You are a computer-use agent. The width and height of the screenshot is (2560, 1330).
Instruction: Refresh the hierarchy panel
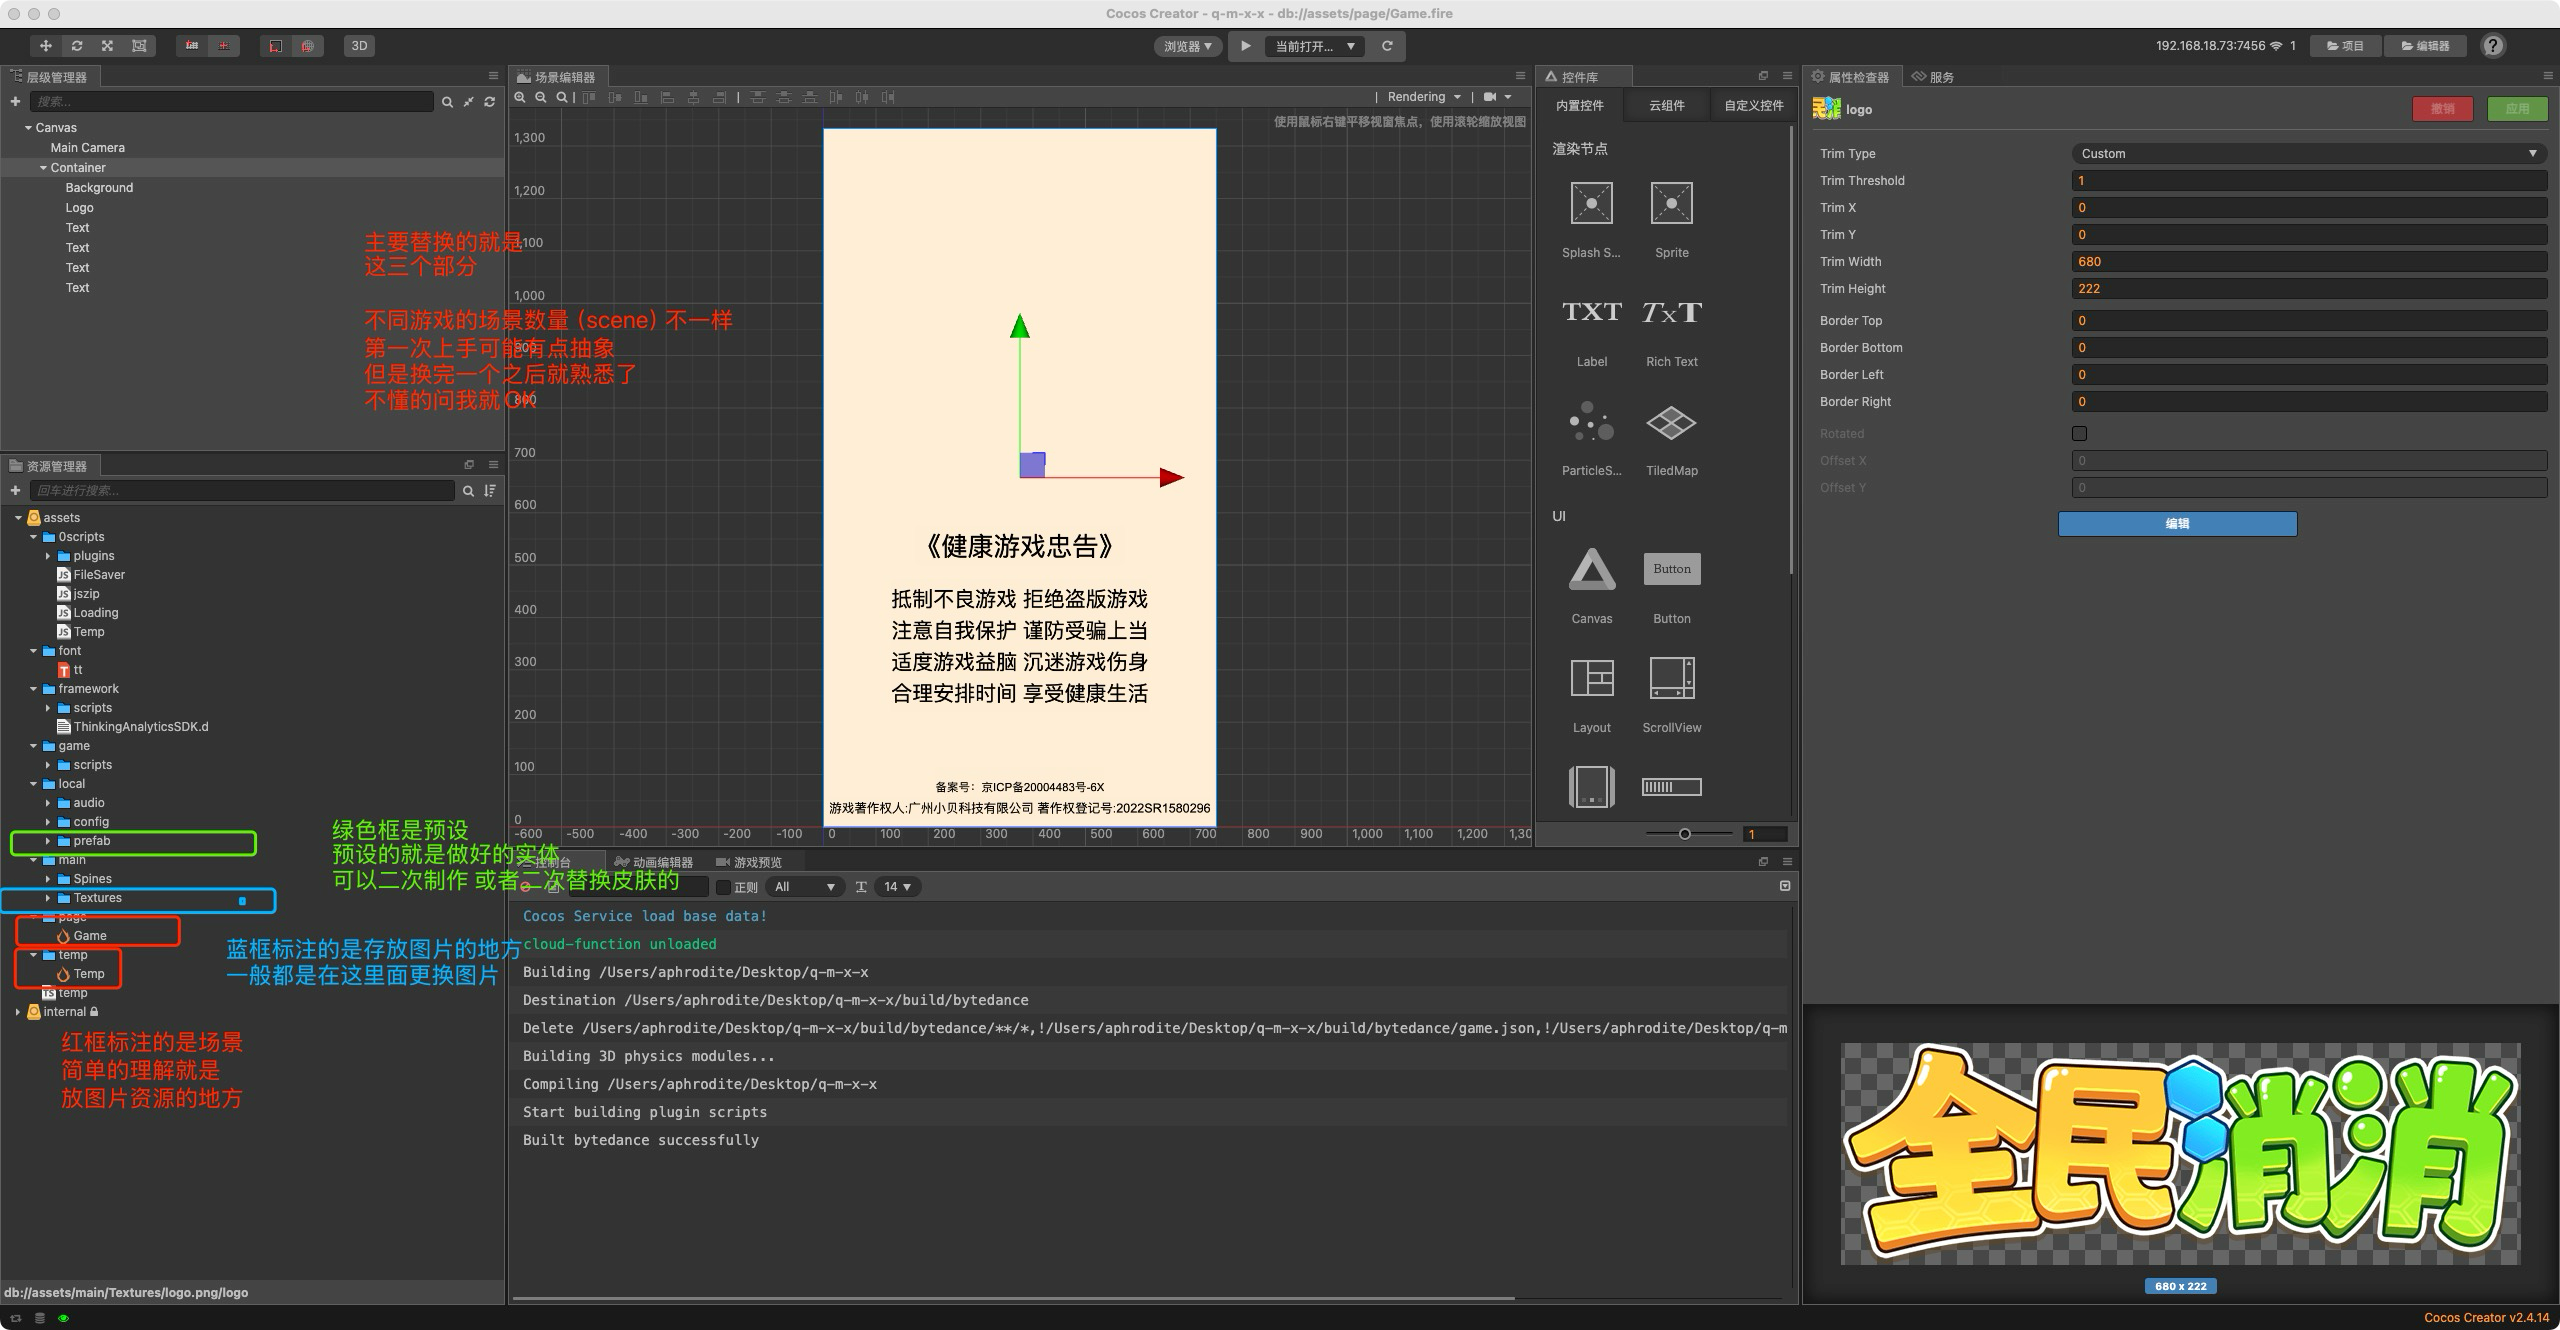coord(489,102)
